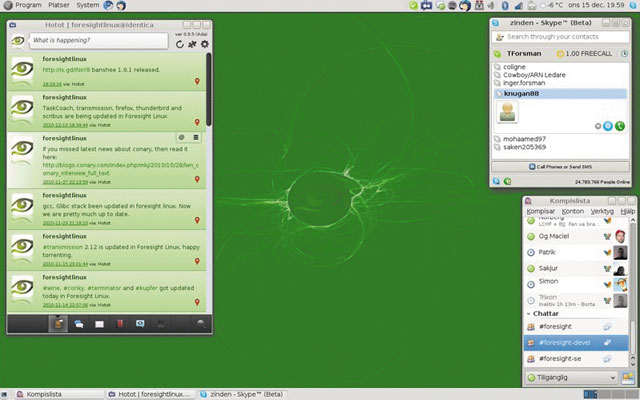The image size is (640, 400).
Task: Open the Tillgänglig status dropdown
Action: pyautogui.click(x=571, y=378)
